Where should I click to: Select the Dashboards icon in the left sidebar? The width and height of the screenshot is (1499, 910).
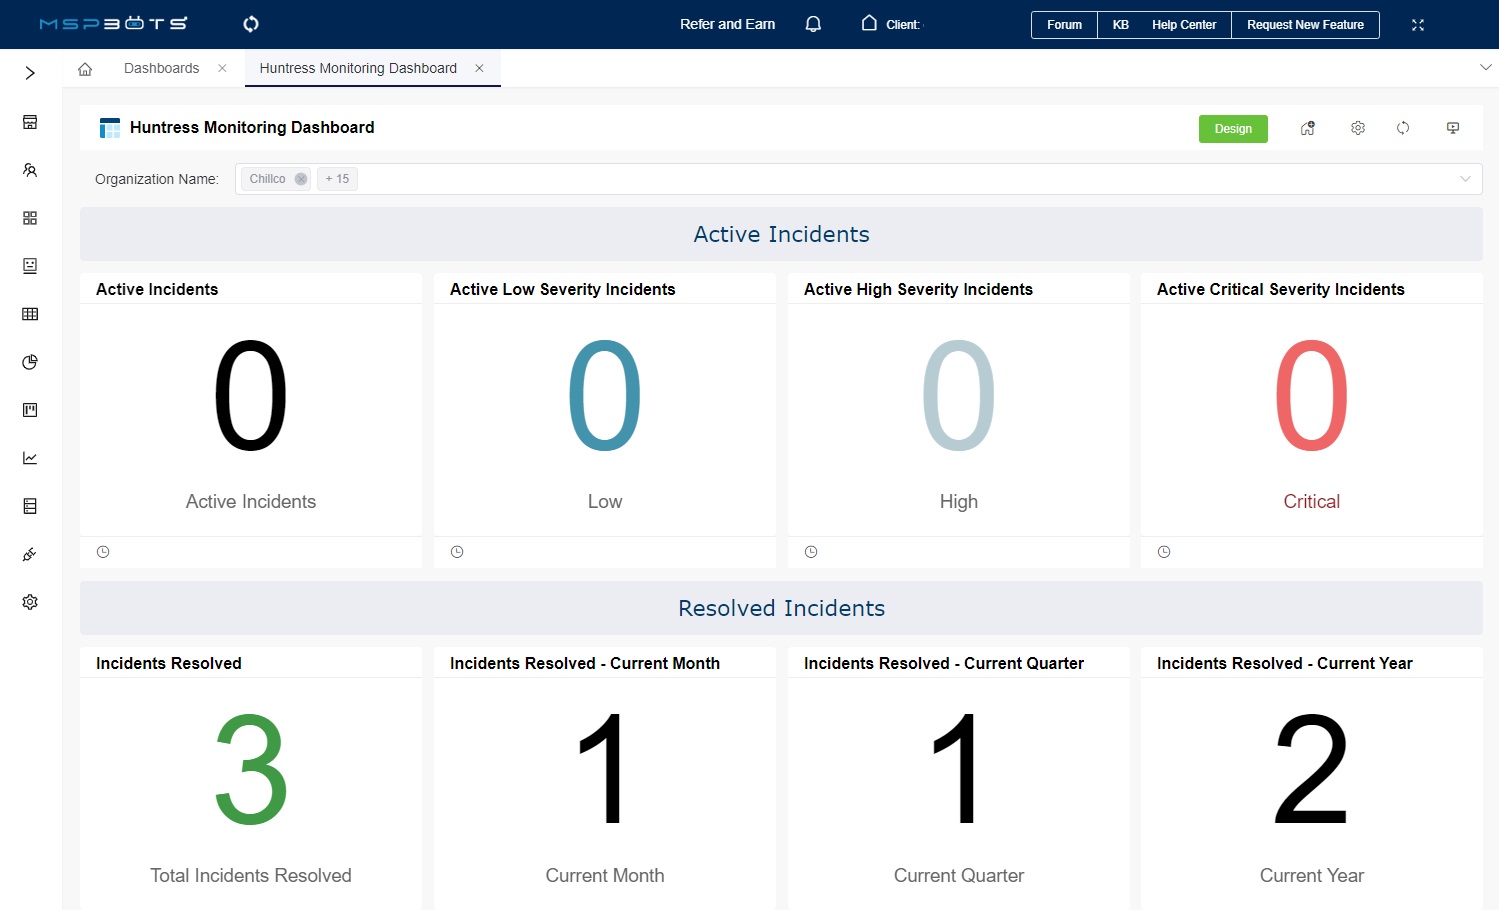tap(29, 122)
